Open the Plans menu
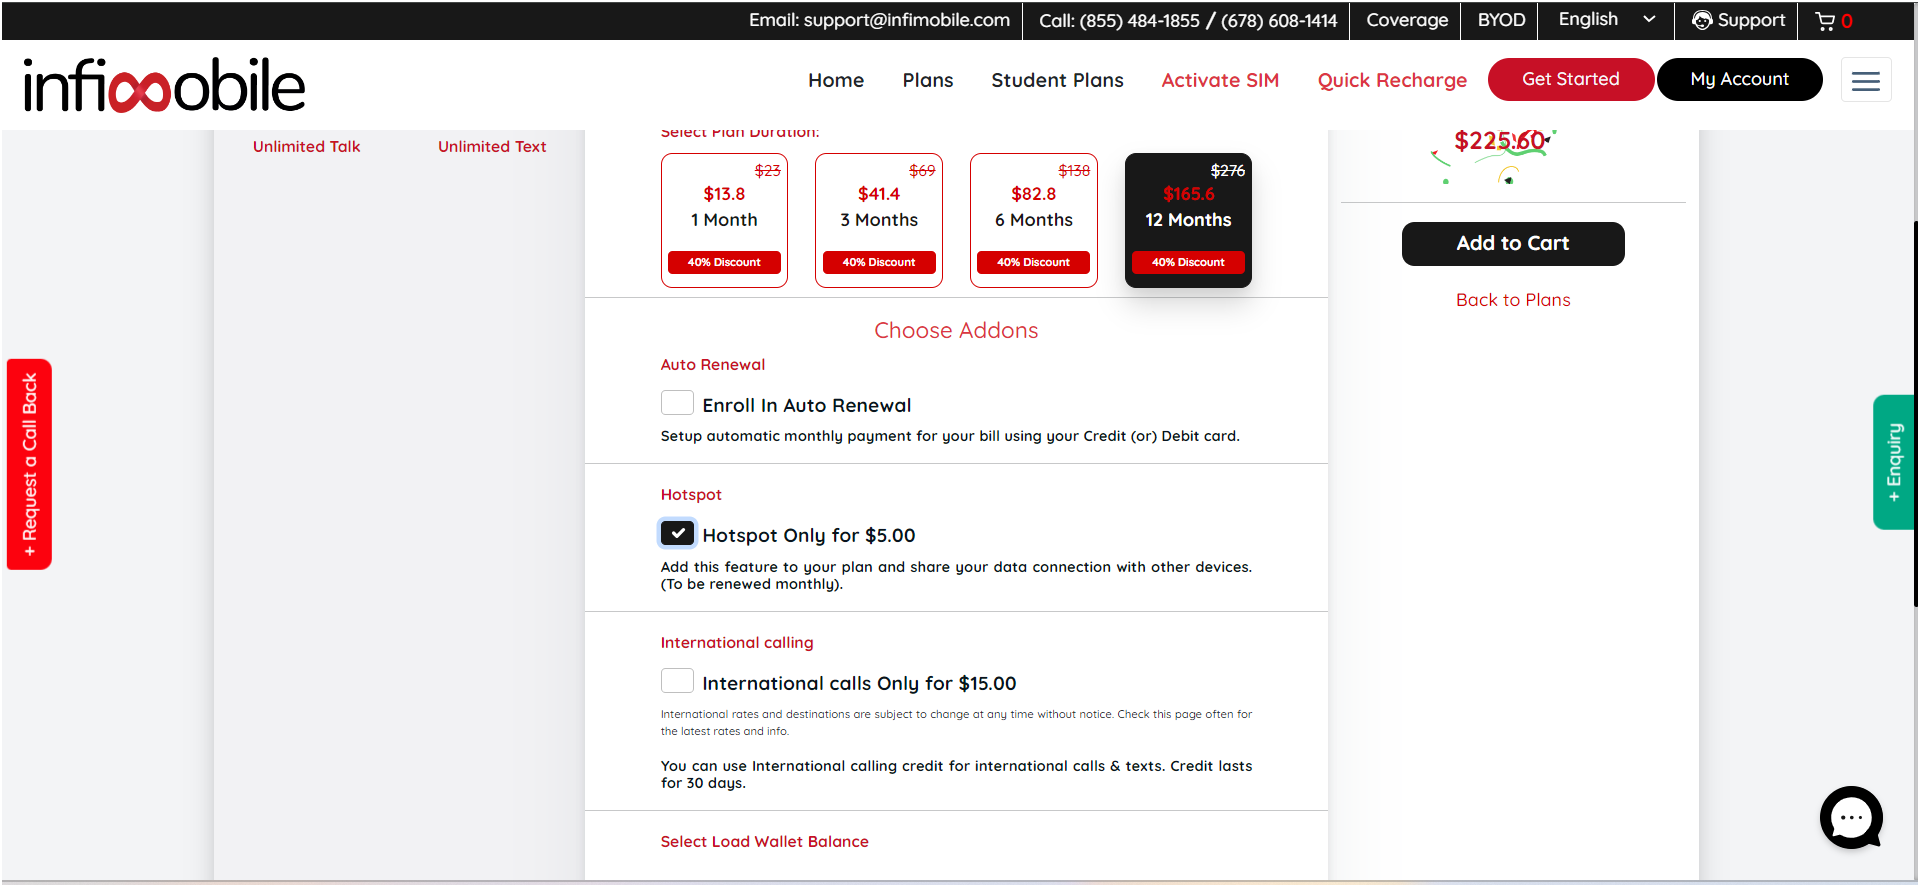This screenshot has width=1920, height=887. click(x=928, y=80)
